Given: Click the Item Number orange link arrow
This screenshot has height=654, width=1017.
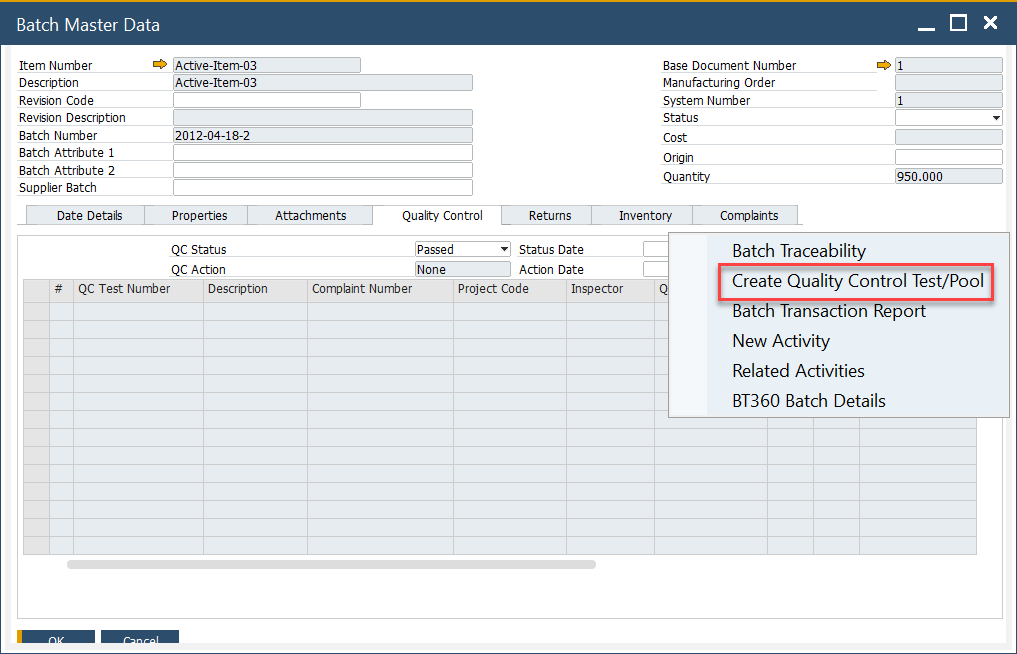Looking at the screenshot, I should point(160,65).
